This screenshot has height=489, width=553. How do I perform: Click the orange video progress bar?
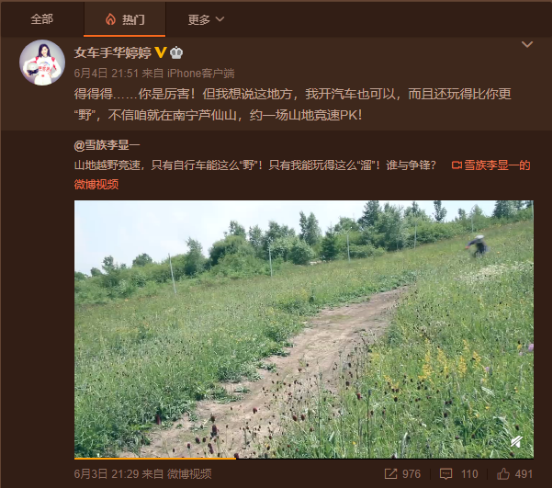click(155, 458)
